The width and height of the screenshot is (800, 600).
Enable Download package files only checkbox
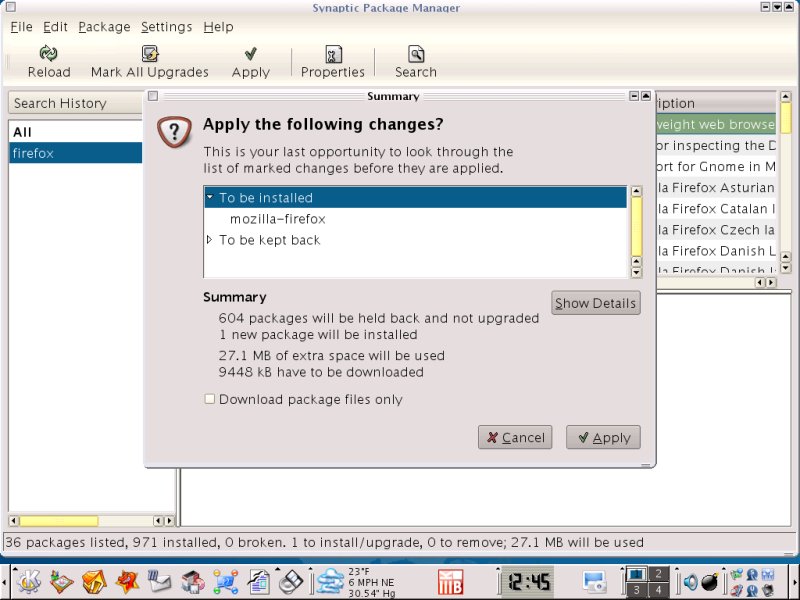pos(210,399)
